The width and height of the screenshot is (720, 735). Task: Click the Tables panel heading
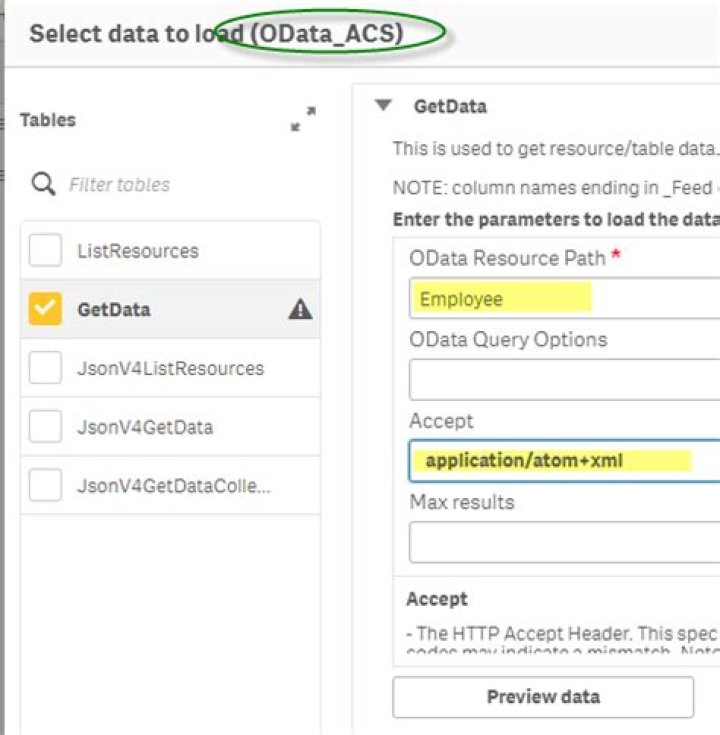click(x=48, y=120)
